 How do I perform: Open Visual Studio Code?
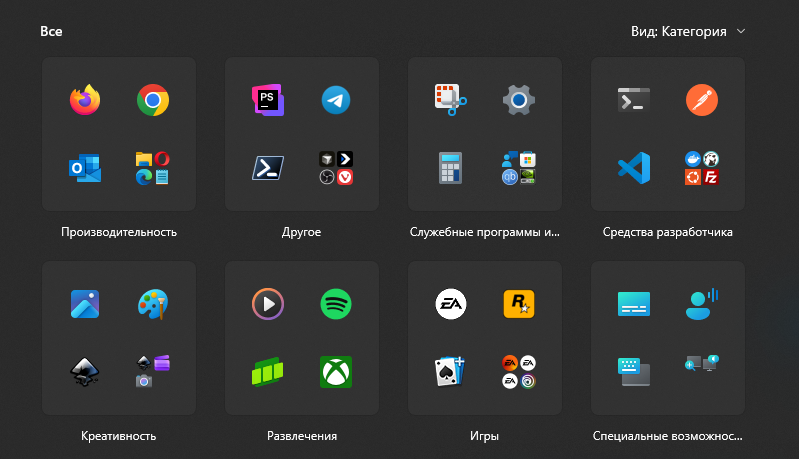pos(634,168)
